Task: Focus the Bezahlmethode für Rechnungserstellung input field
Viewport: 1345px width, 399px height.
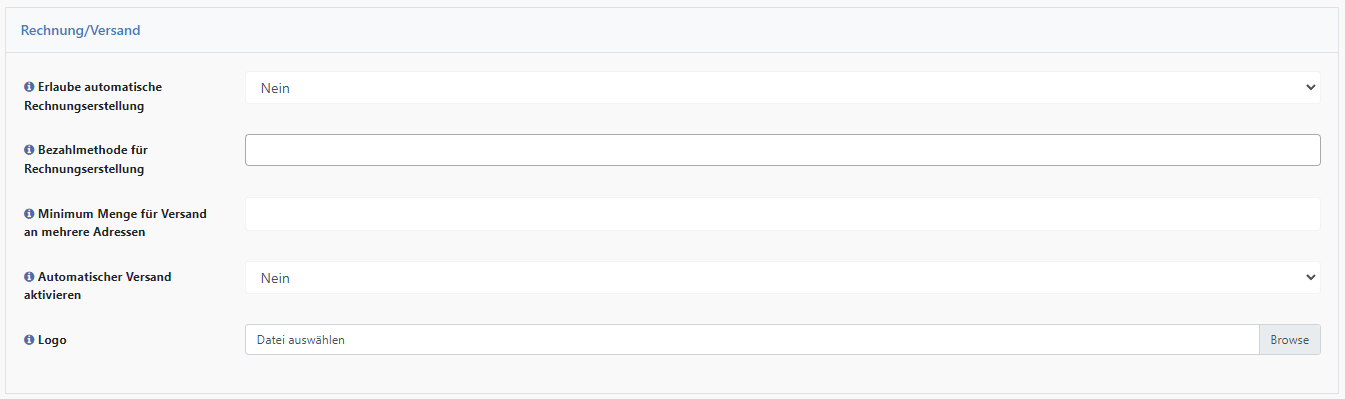Action: point(782,150)
